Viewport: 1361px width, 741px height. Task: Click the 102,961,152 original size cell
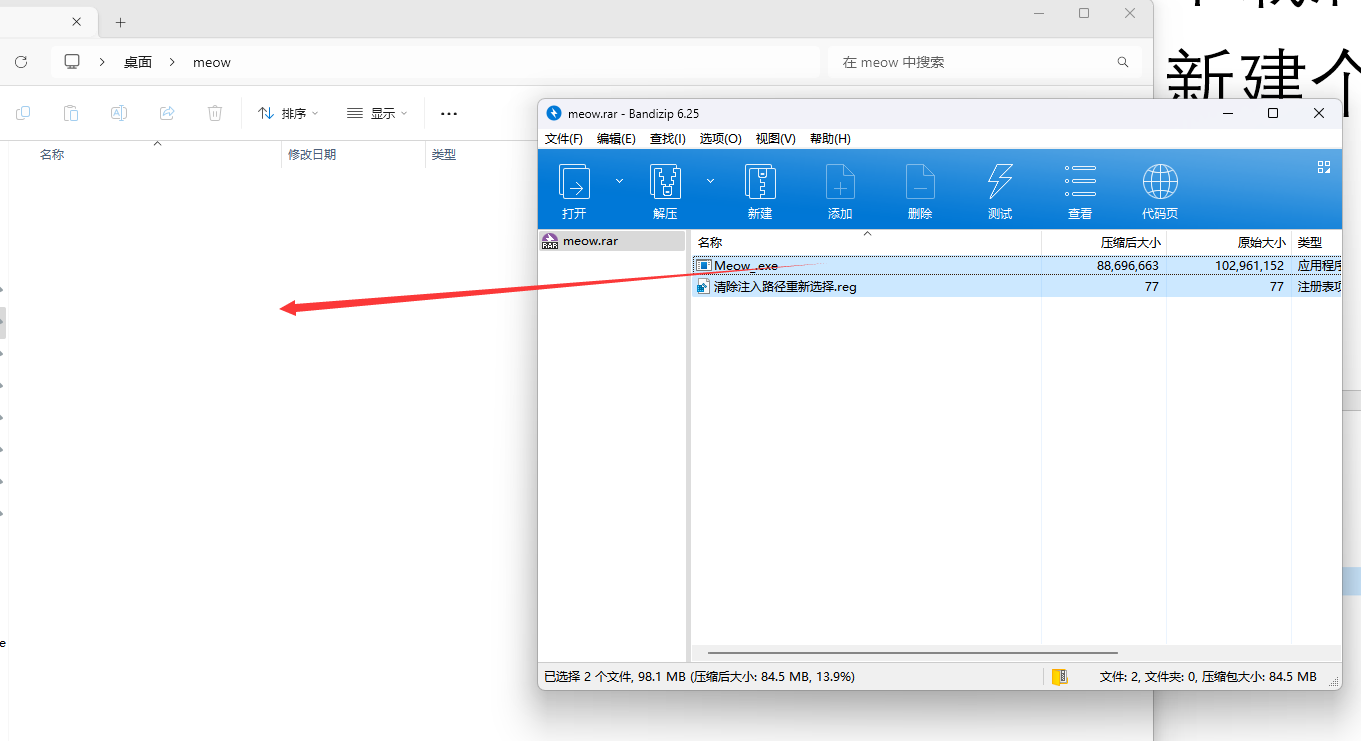pyautogui.click(x=1250, y=266)
